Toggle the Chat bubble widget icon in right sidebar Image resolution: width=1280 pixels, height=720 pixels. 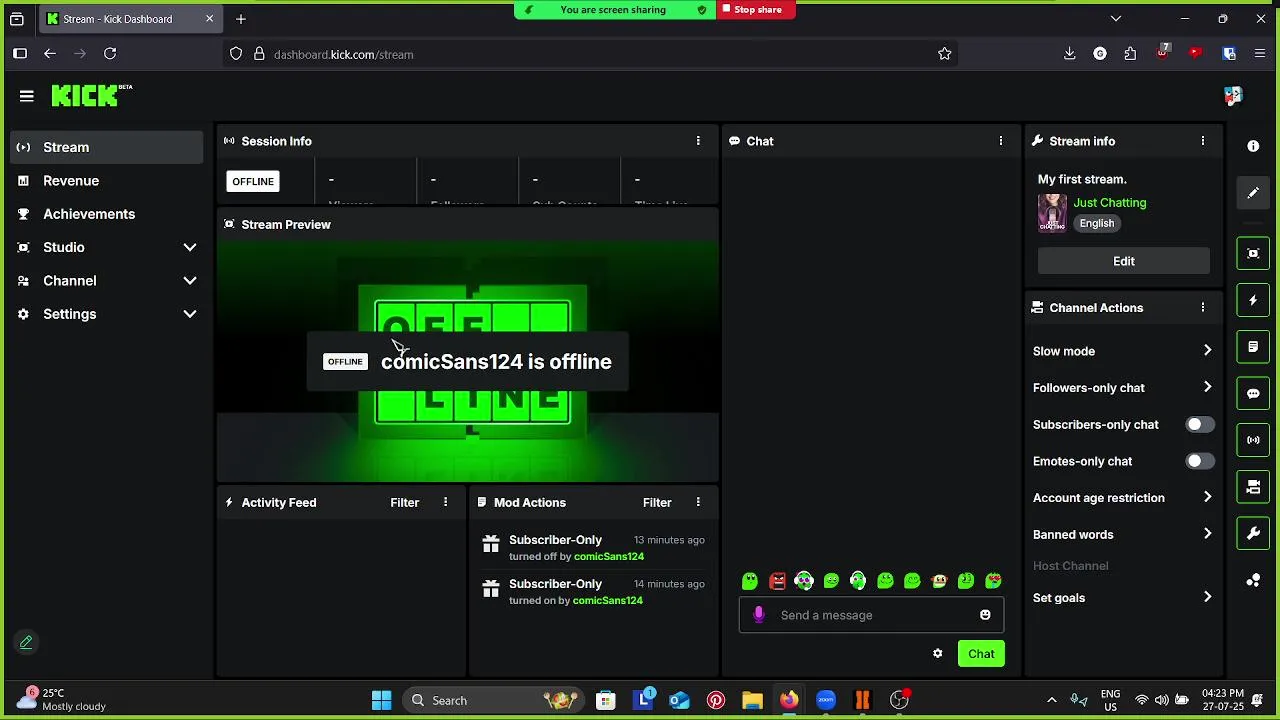pyautogui.click(x=1253, y=394)
